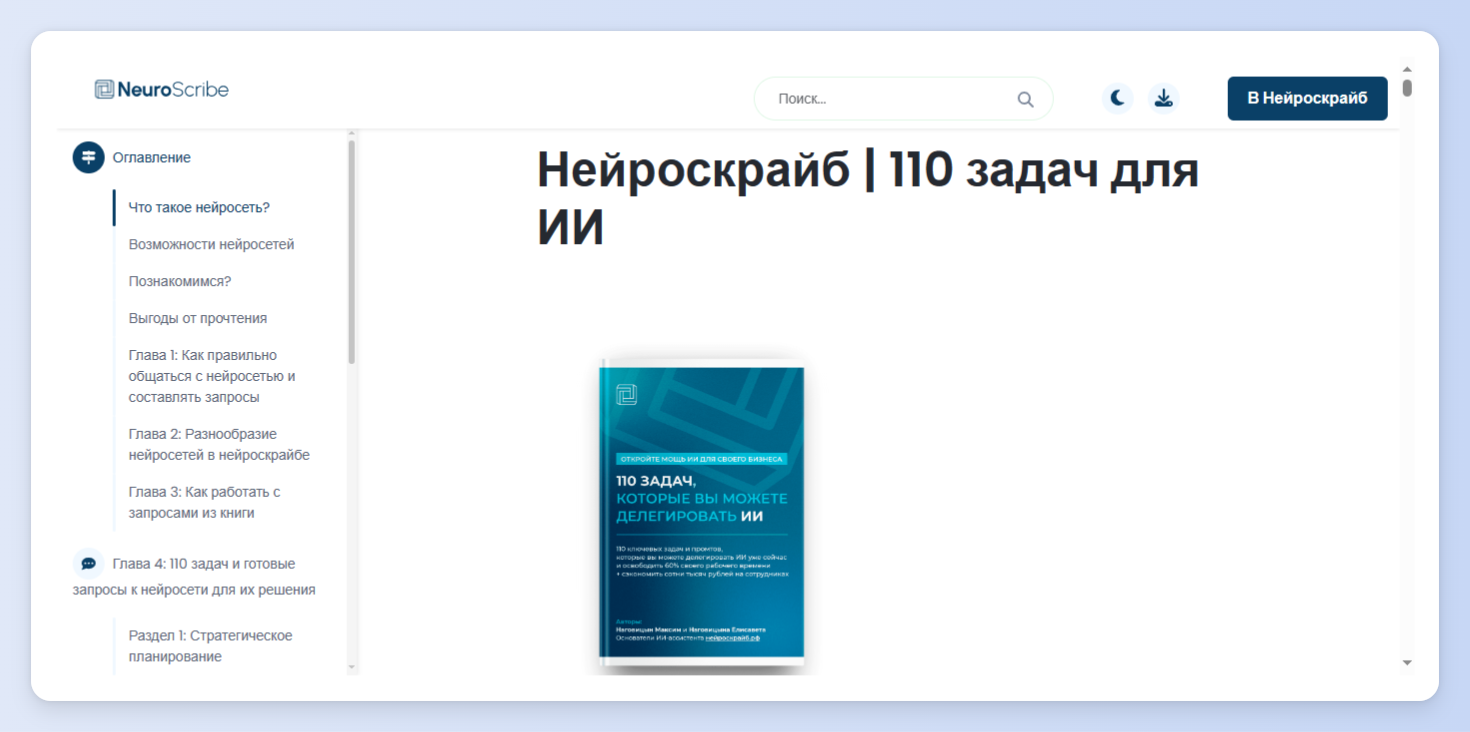1470x732 pixels.
Task: Click the heading Нейроскрайб | 110 задач для ИИ
Action: point(868,199)
